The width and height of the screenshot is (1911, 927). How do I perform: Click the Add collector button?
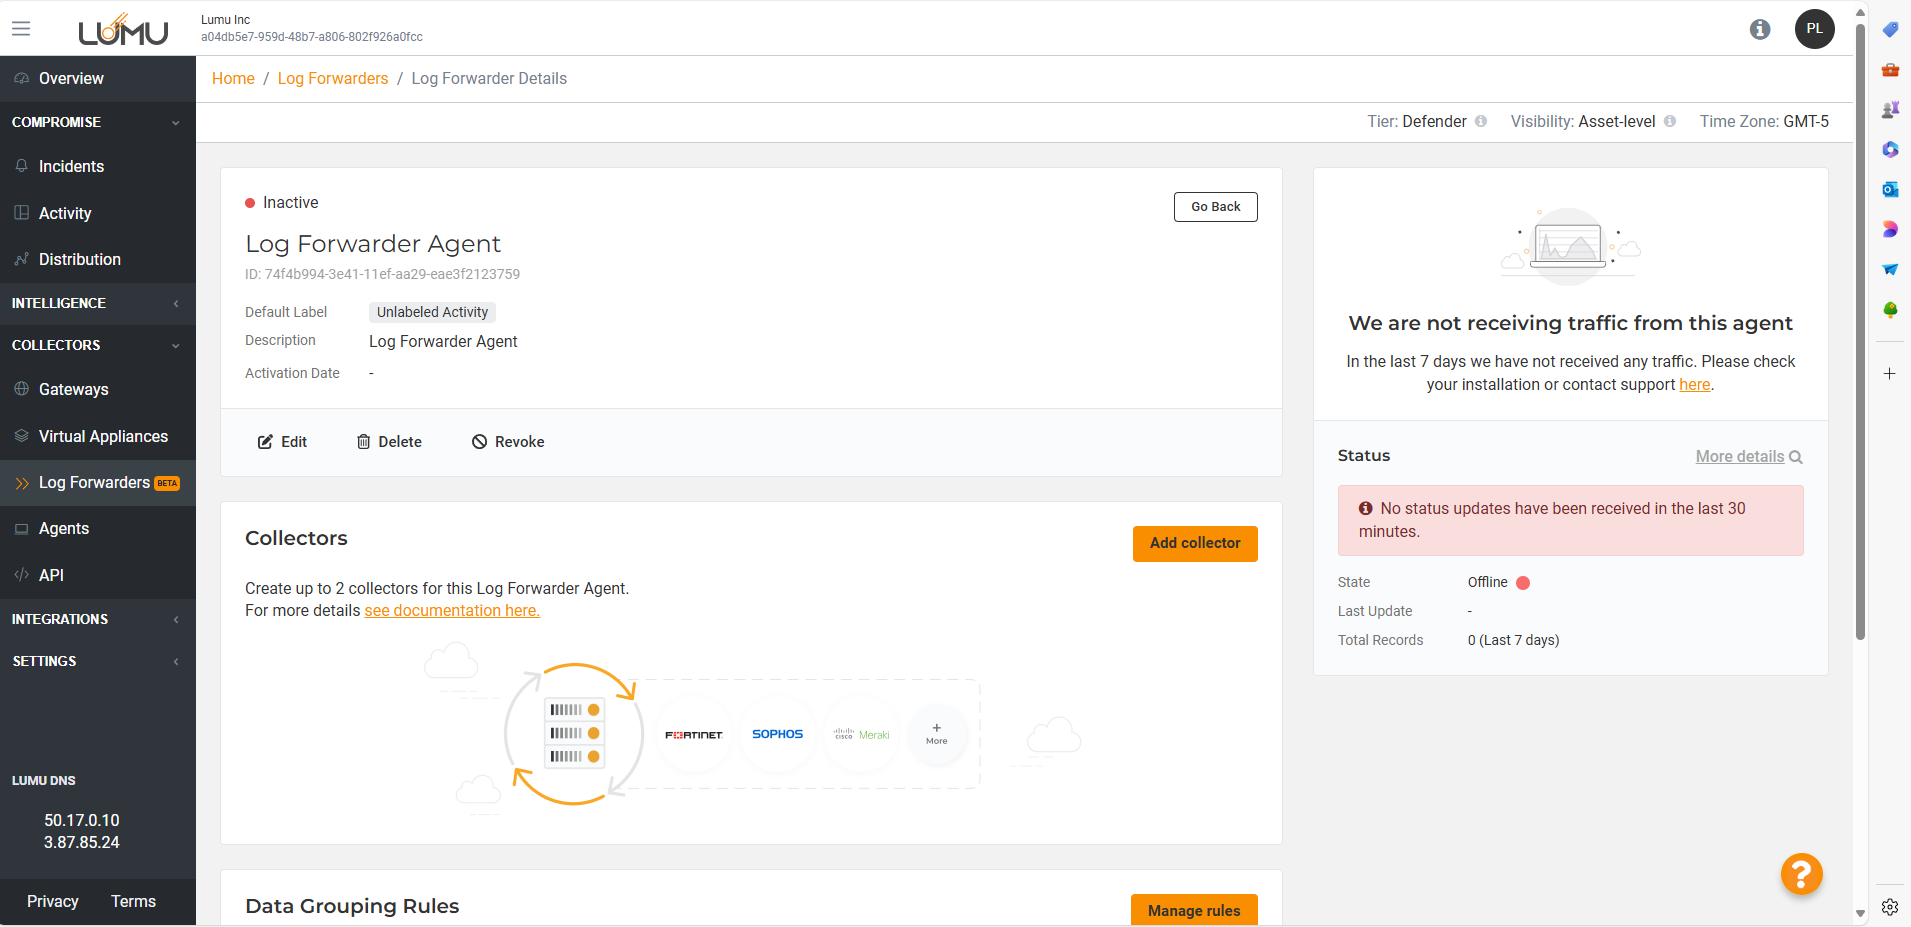pyautogui.click(x=1194, y=543)
